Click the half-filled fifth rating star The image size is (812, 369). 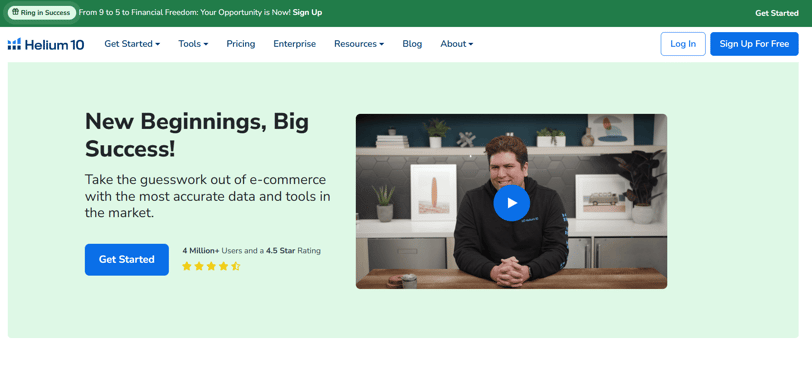click(x=236, y=267)
